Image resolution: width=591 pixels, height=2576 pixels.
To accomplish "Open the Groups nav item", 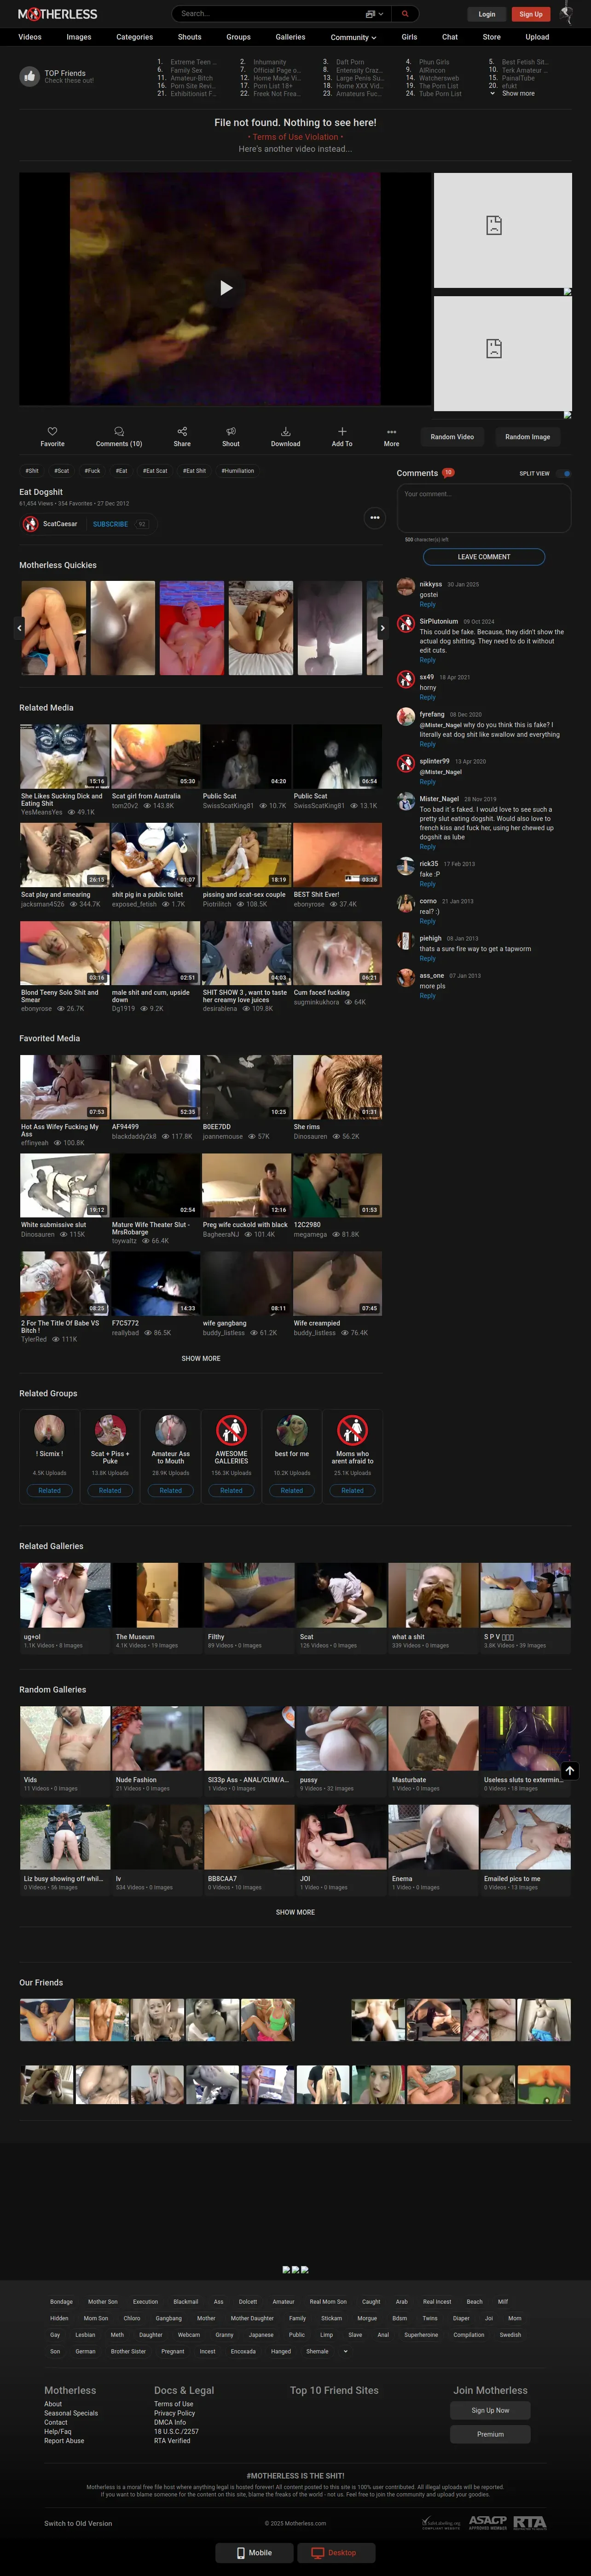I will point(239,37).
